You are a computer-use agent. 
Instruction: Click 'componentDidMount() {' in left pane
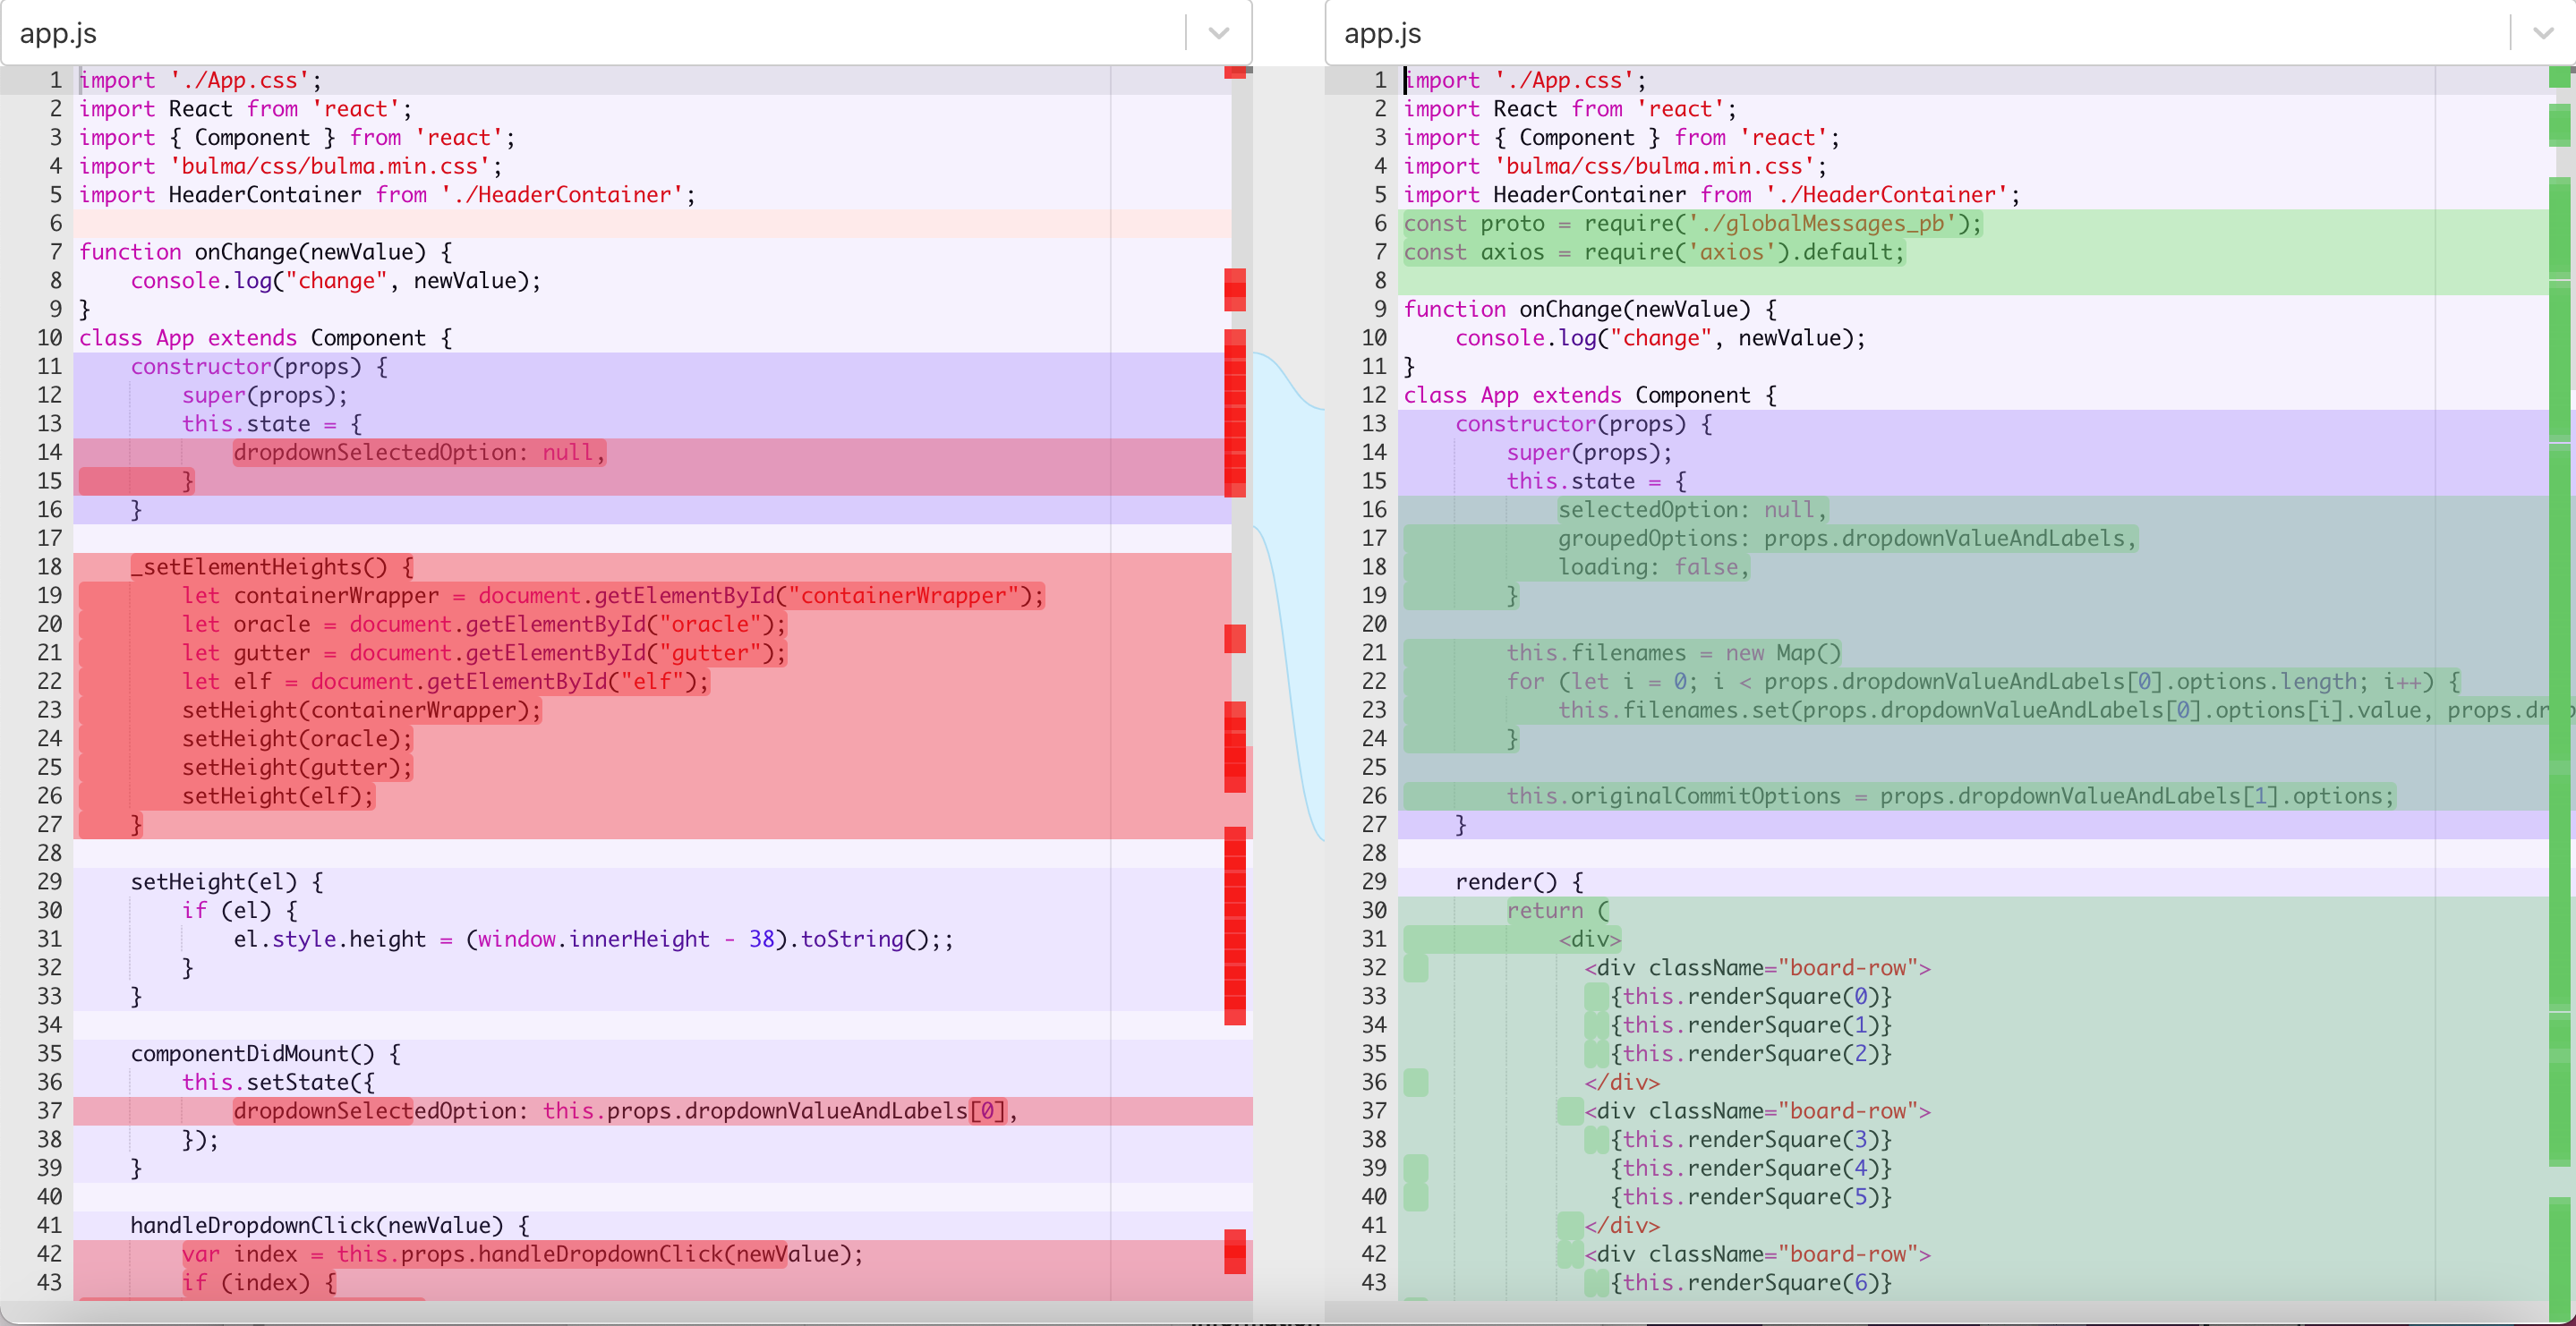coord(265,1054)
